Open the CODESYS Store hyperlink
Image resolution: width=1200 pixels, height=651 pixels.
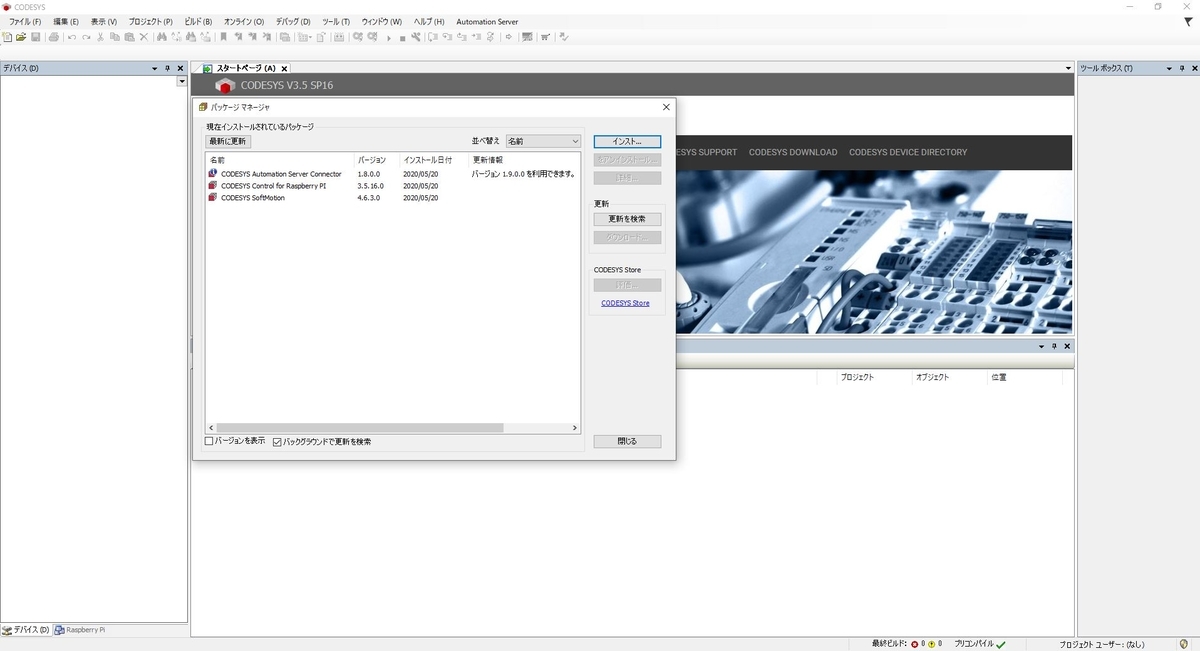[625, 303]
